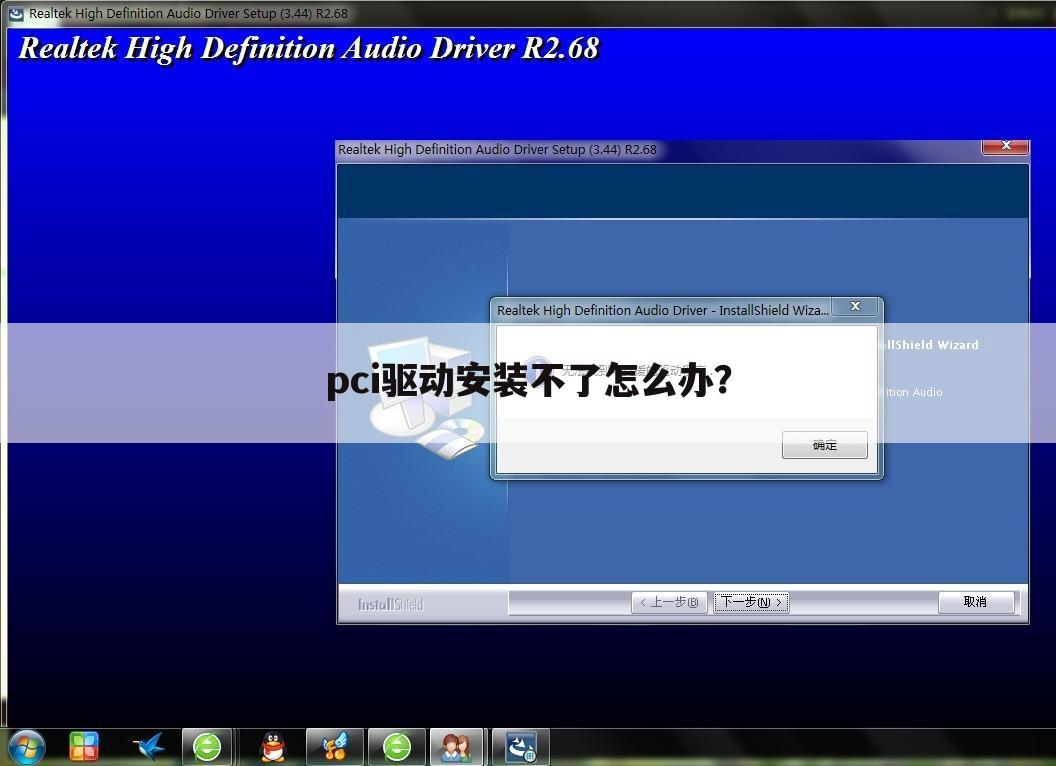
Task: Switch to the Realtek installer taskbar button
Action: [x=521, y=747]
